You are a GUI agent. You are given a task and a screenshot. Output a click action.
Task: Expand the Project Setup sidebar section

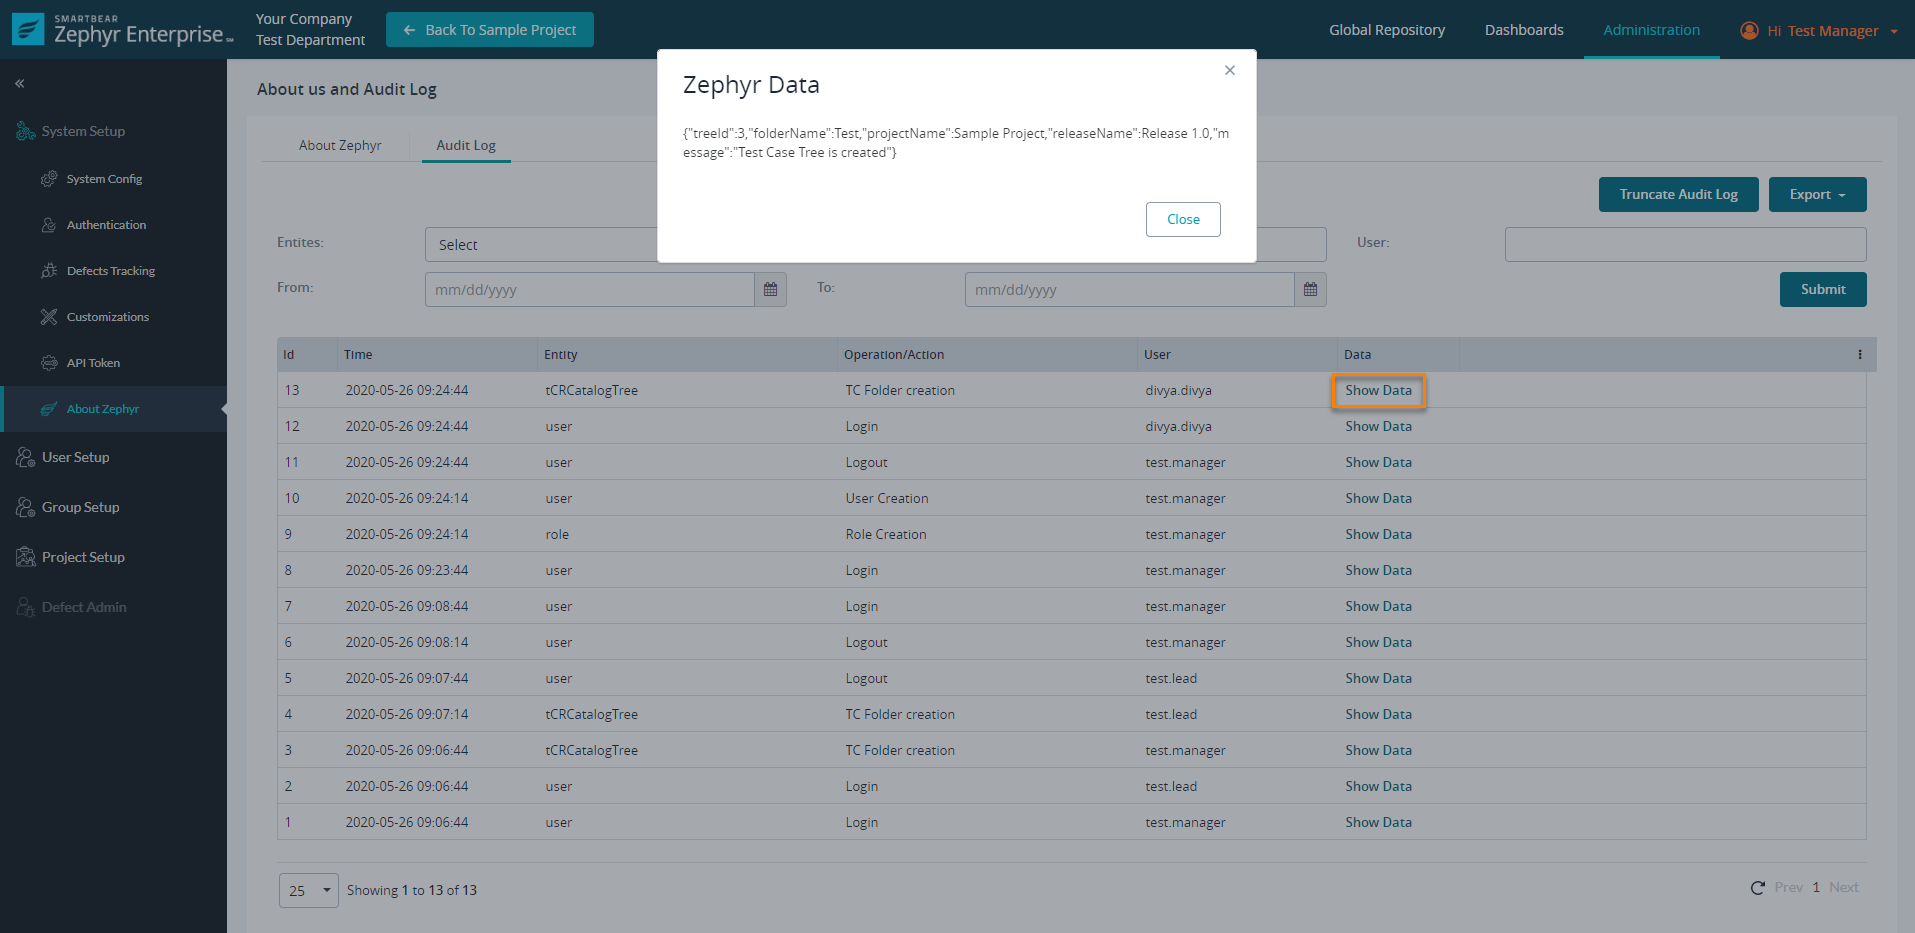[x=83, y=557]
